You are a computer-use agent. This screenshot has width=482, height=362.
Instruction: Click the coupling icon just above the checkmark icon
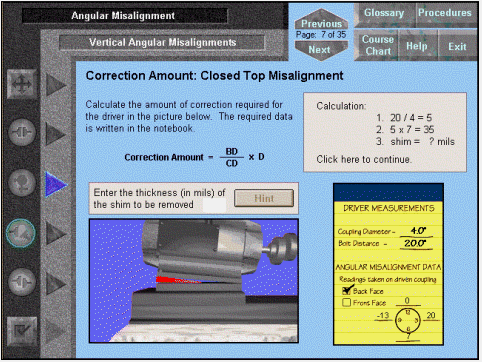pos(22,282)
